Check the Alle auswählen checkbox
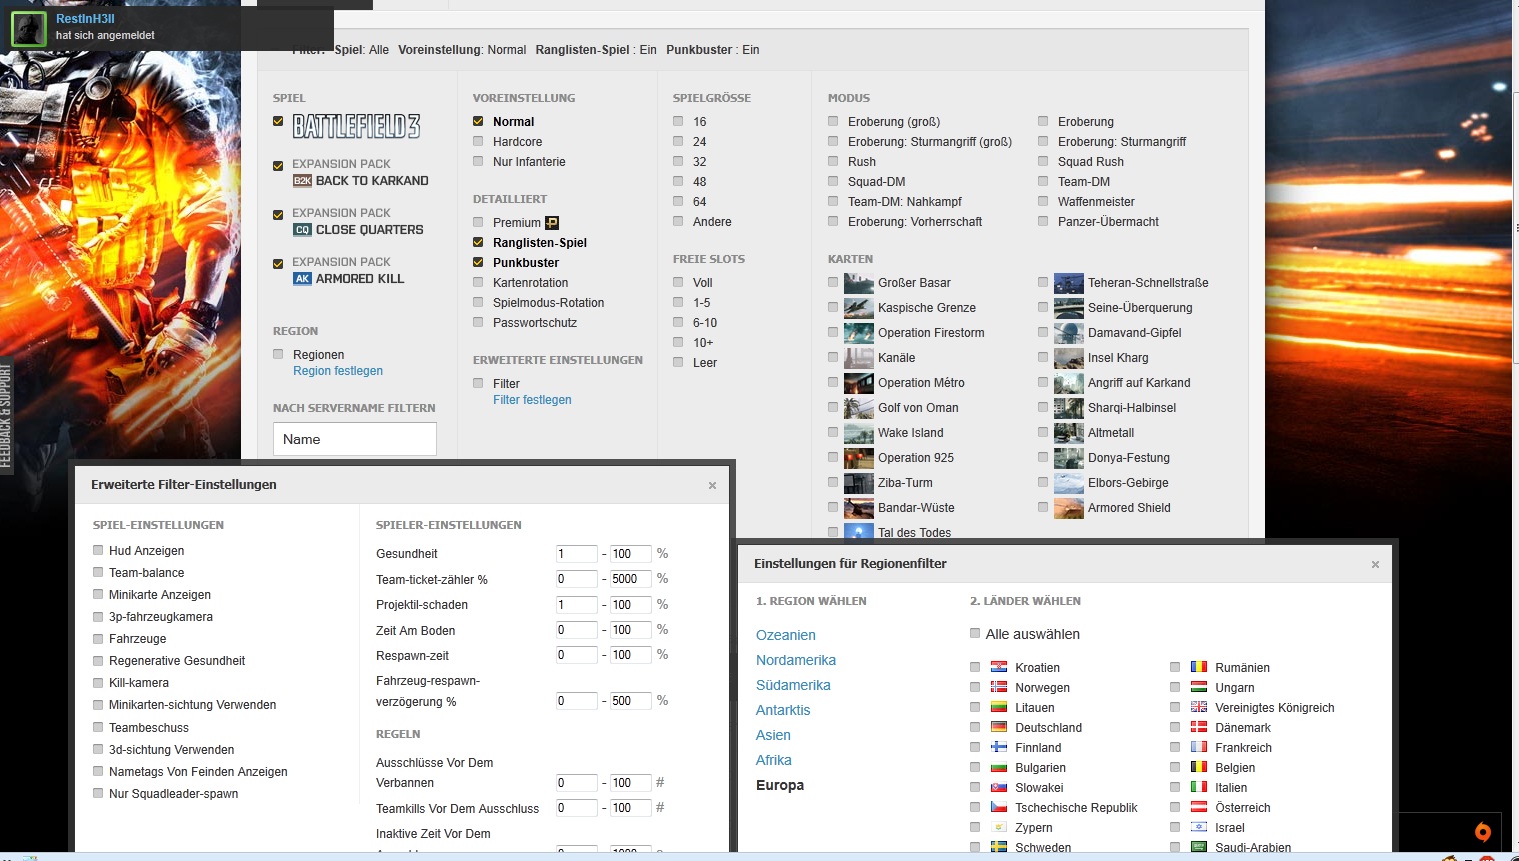Screen dimensions: 1519x861 pyautogui.click(x=975, y=633)
